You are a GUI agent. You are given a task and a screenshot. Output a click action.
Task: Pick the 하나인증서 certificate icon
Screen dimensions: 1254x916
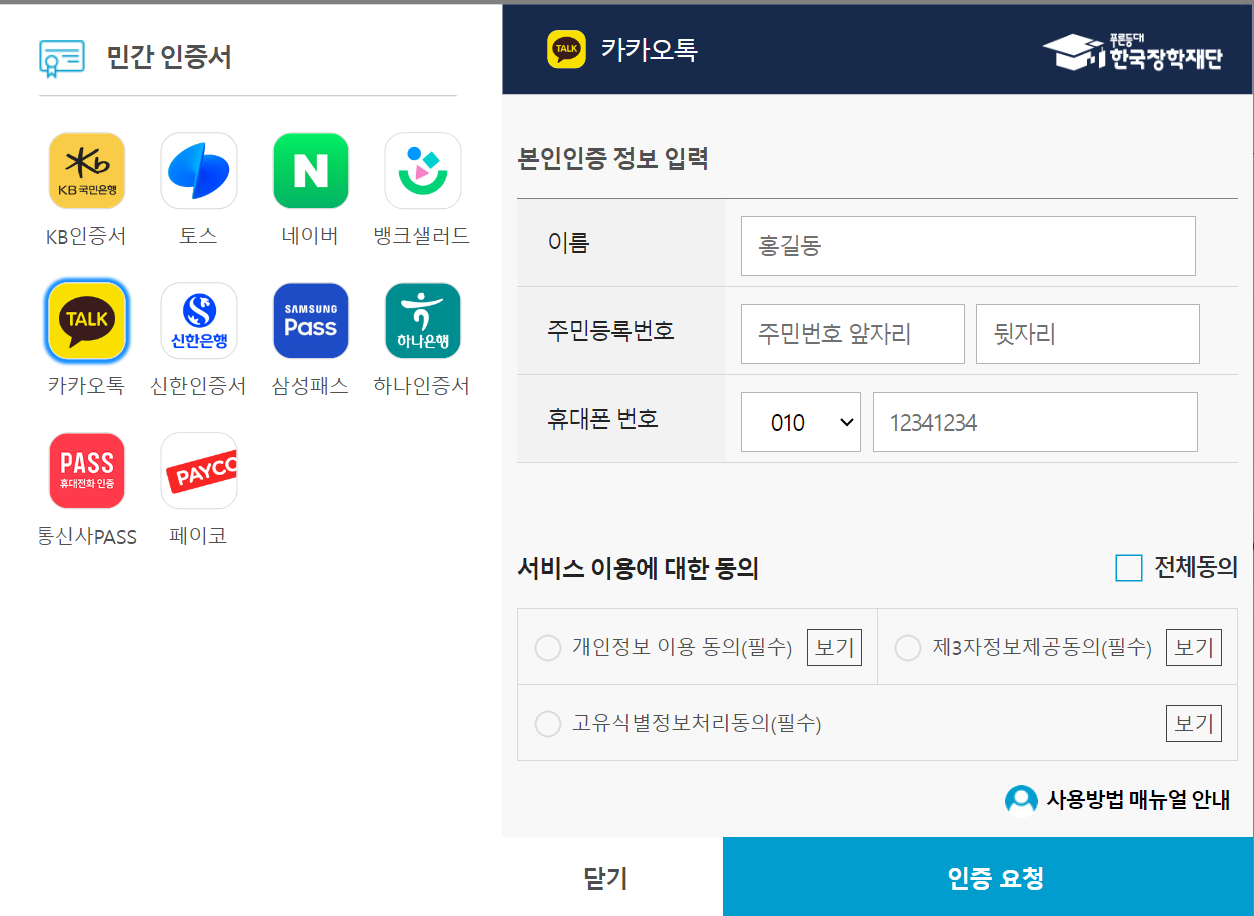[423, 321]
